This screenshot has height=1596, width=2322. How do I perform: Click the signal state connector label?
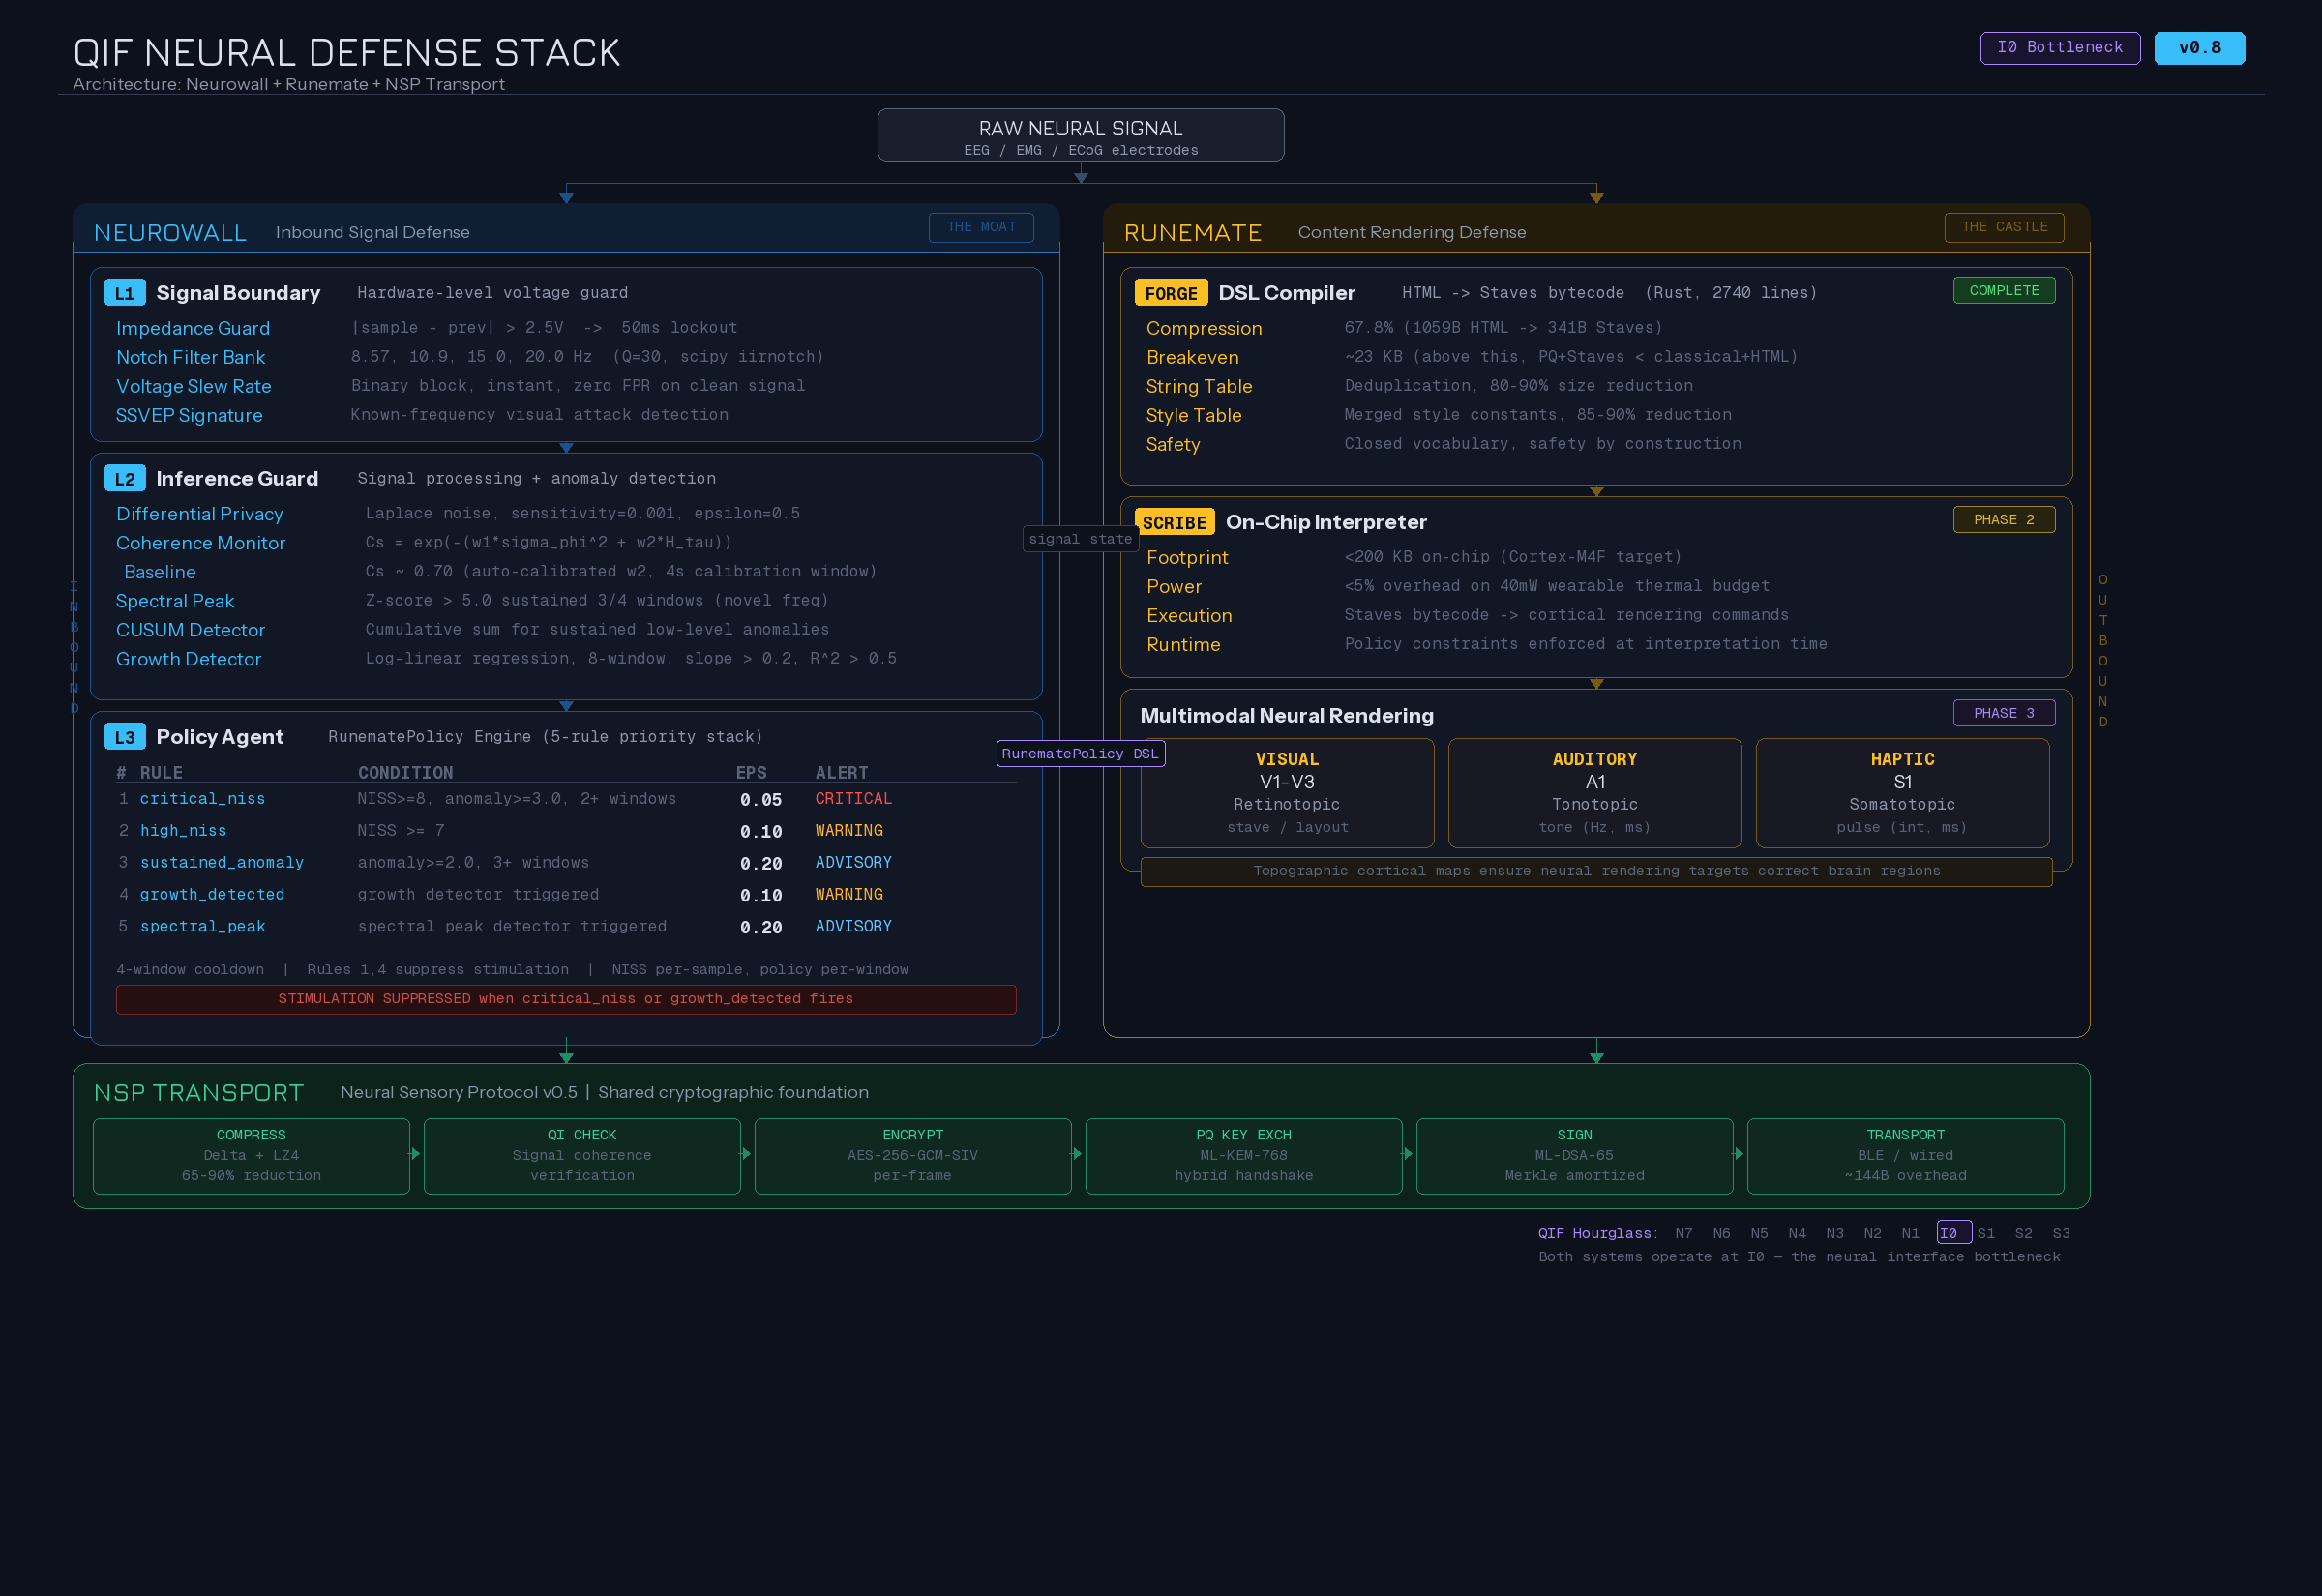point(1080,539)
